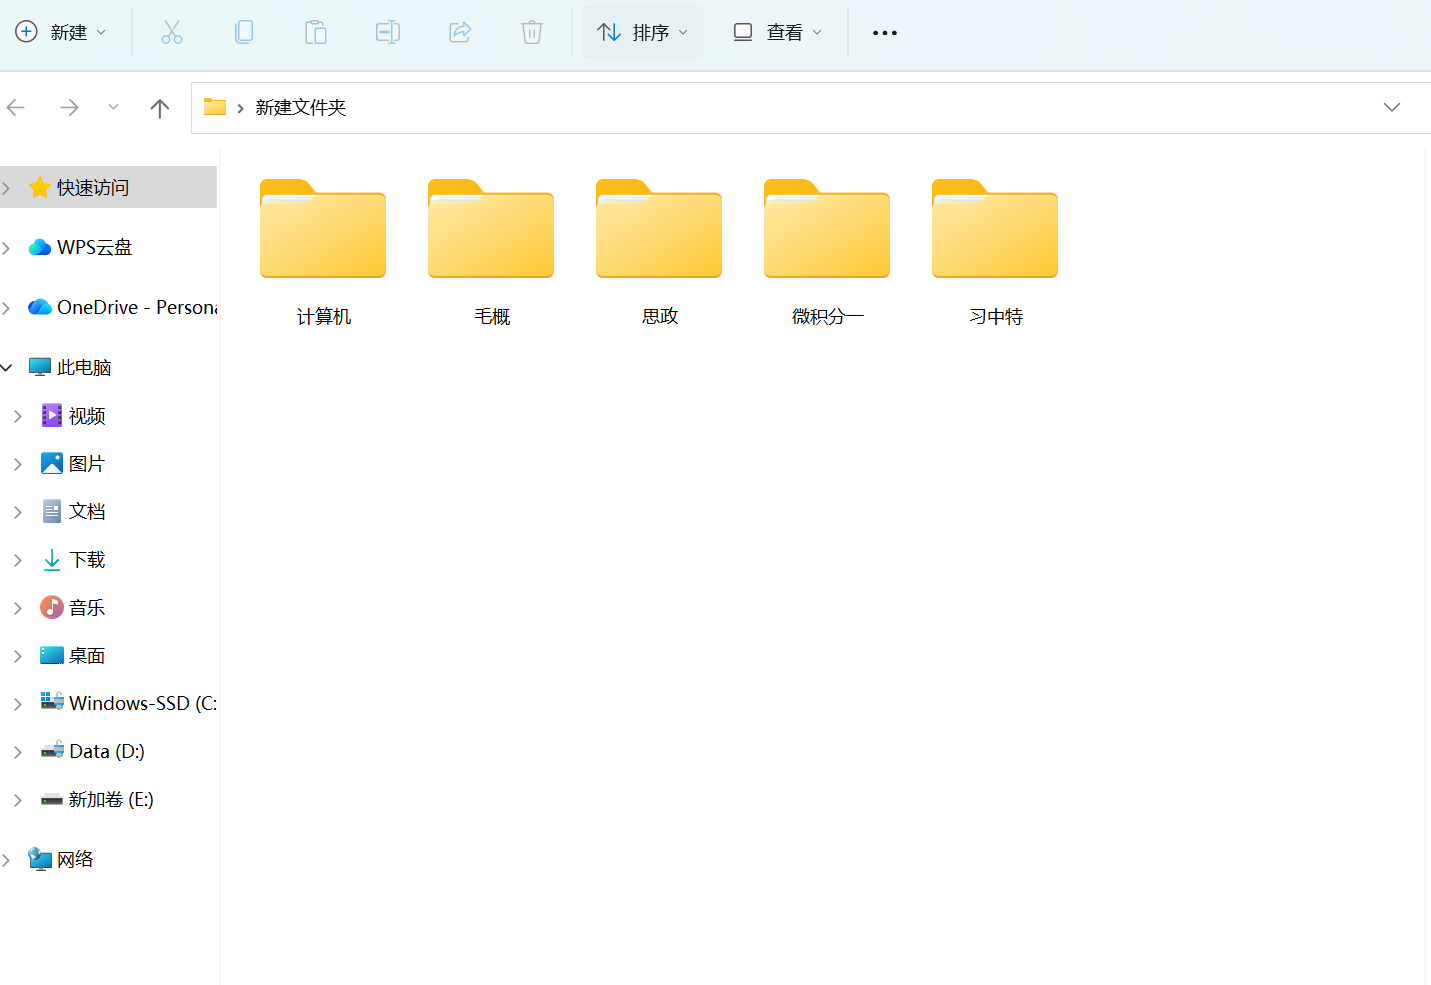The height and width of the screenshot is (985, 1431).
Task: Select 快速访问 in the navigation pane
Action: [92, 188]
